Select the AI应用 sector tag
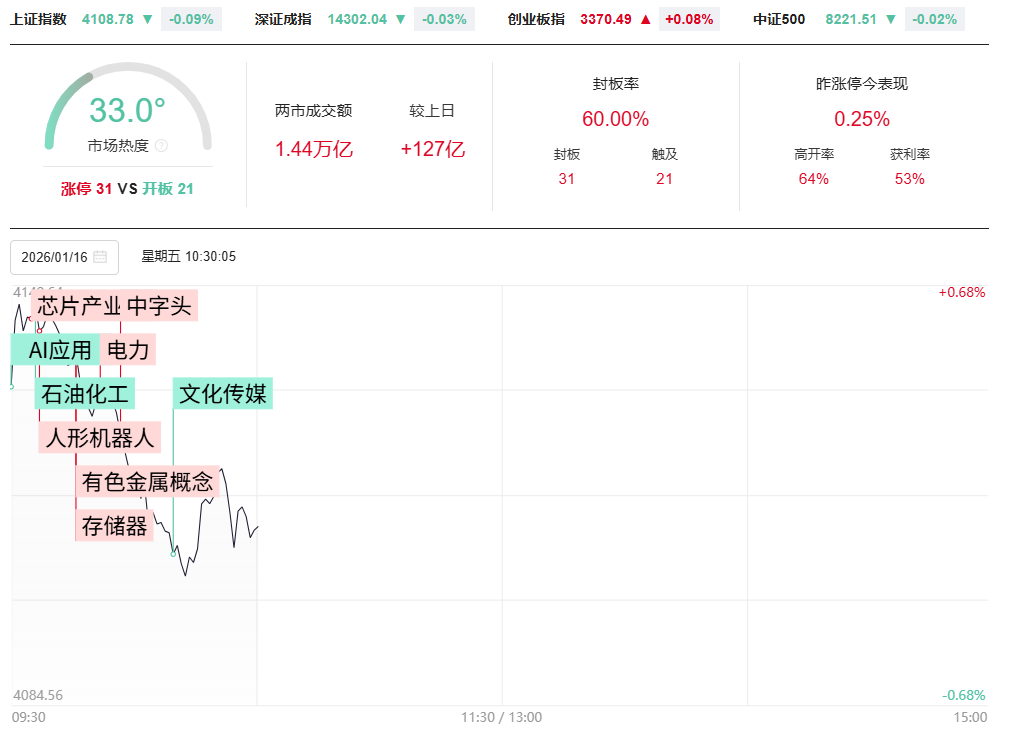The width and height of the screenshot is (1017, 733). coord(58,350)
